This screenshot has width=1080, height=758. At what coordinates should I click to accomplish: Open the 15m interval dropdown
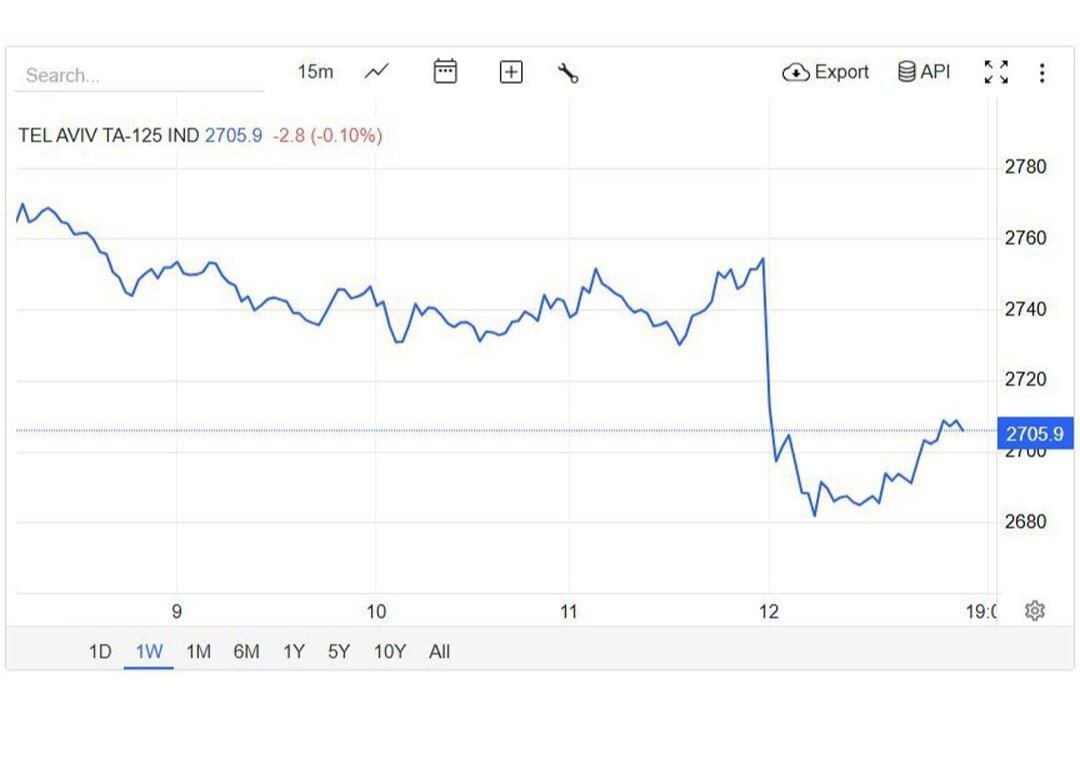tap(315, 72)
